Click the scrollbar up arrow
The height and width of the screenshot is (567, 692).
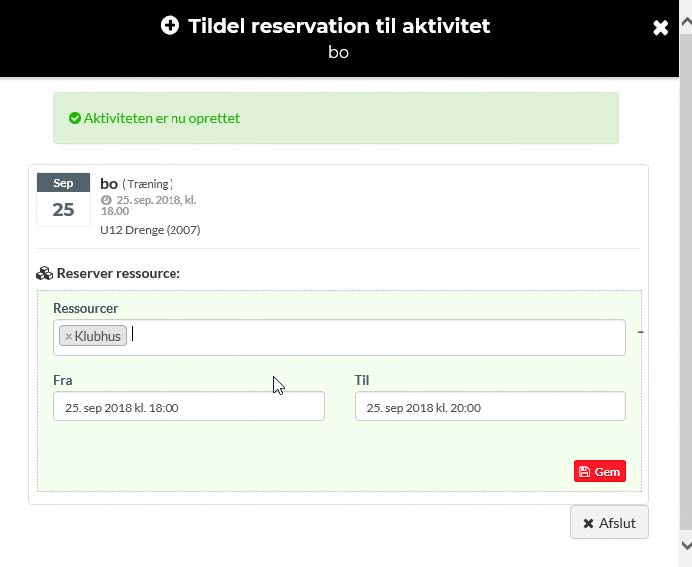[686, 22]
